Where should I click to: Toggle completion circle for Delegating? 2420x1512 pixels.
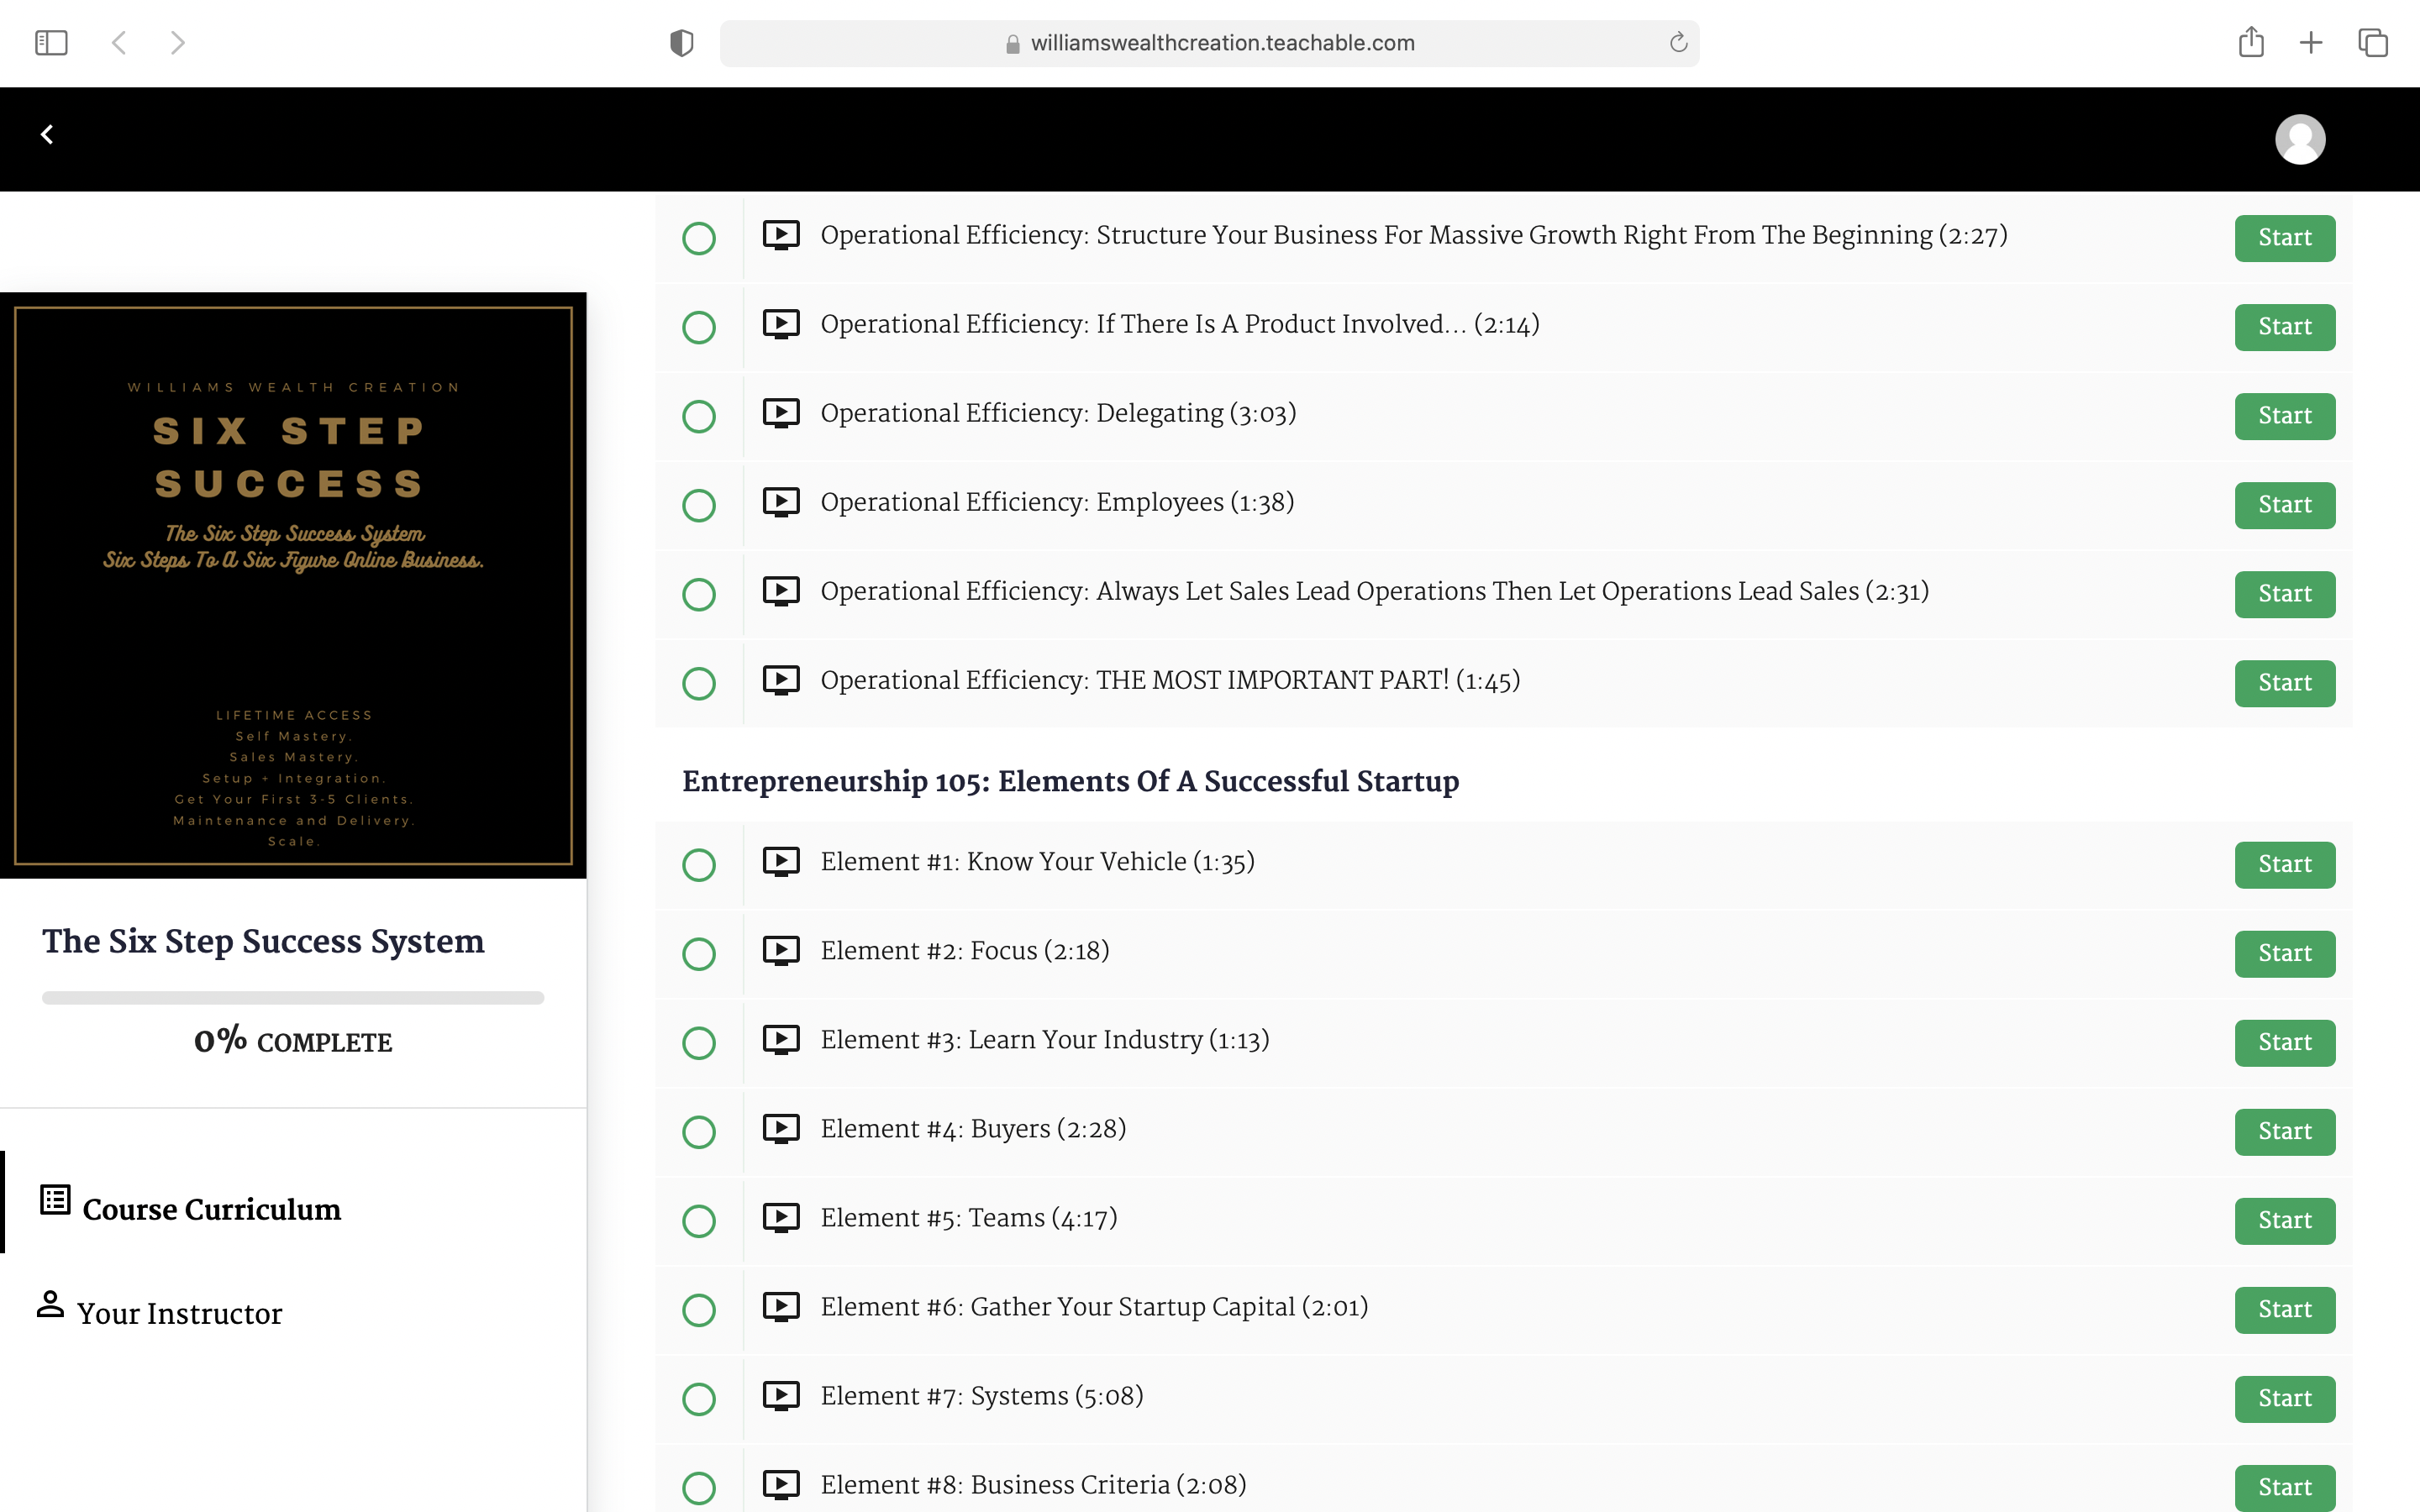pyautogui.click(x=699, y=416)
